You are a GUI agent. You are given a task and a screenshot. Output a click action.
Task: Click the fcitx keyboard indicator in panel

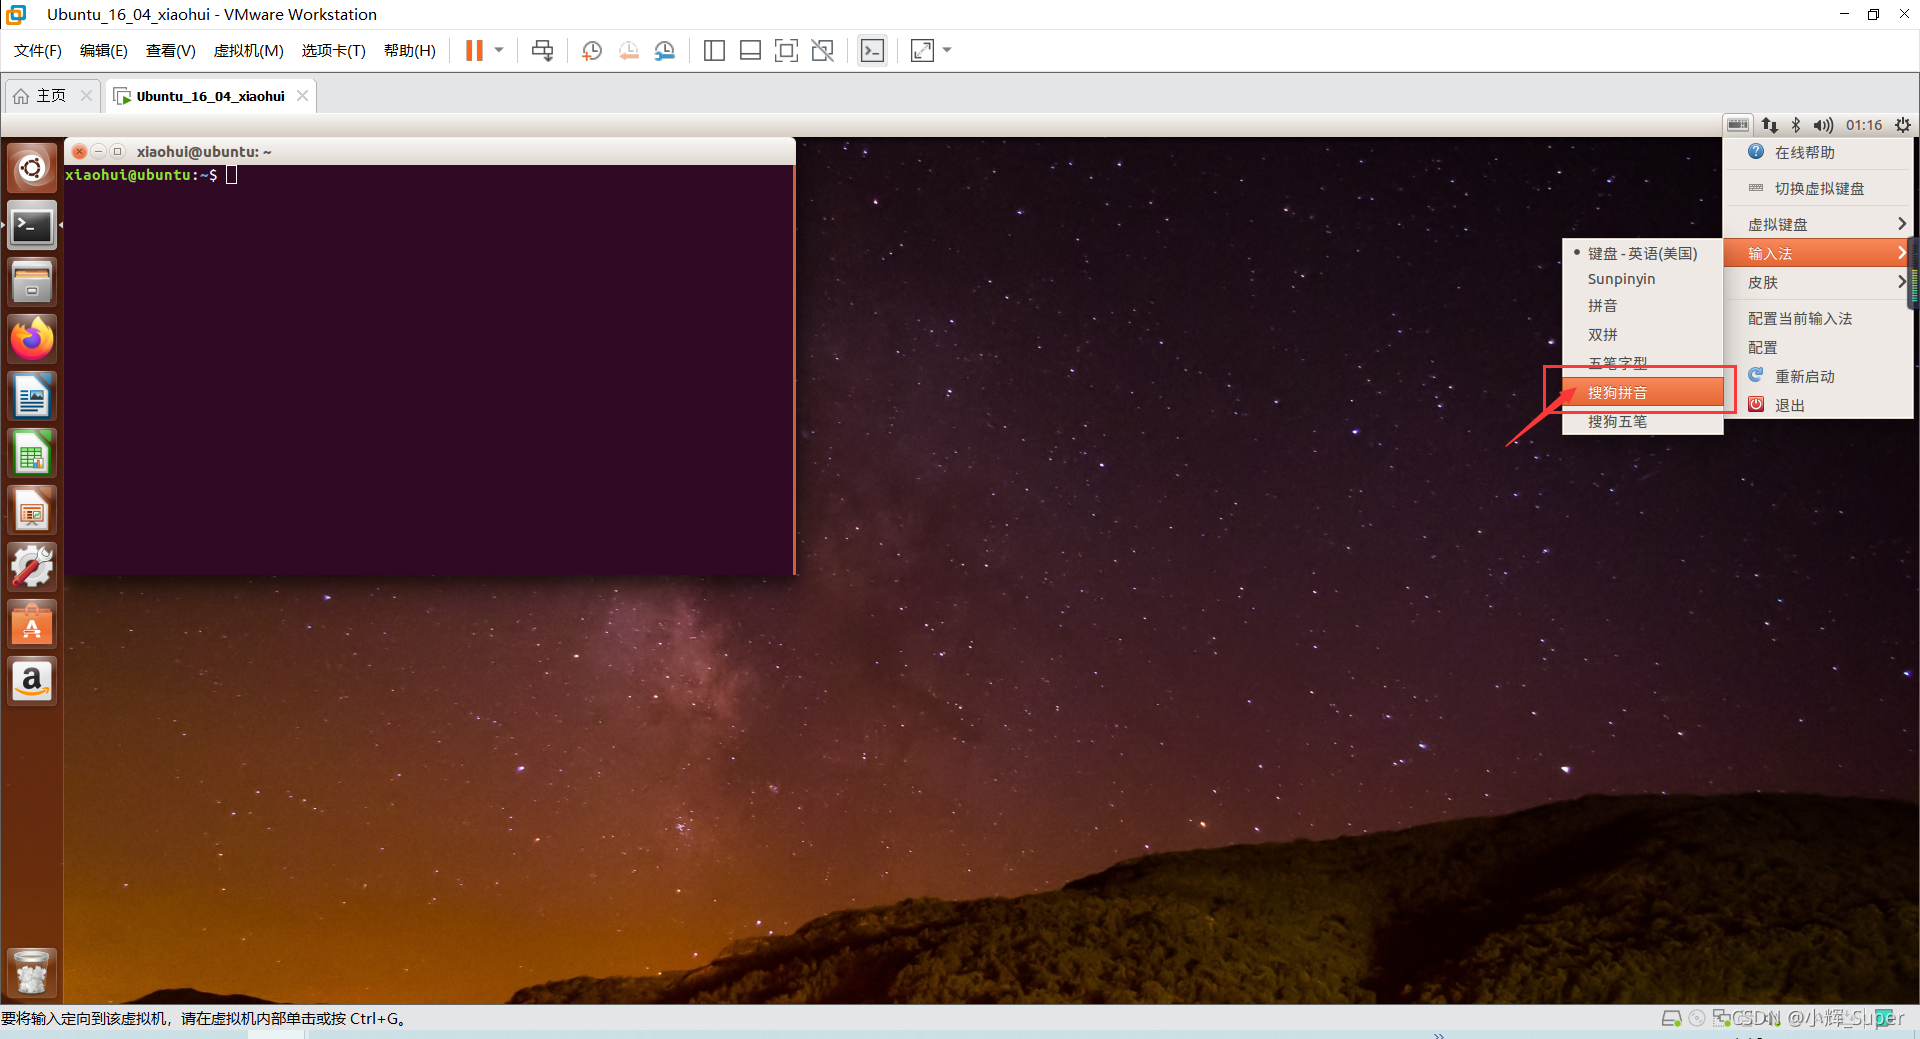pyautogui.click(x=1738, y=125)
